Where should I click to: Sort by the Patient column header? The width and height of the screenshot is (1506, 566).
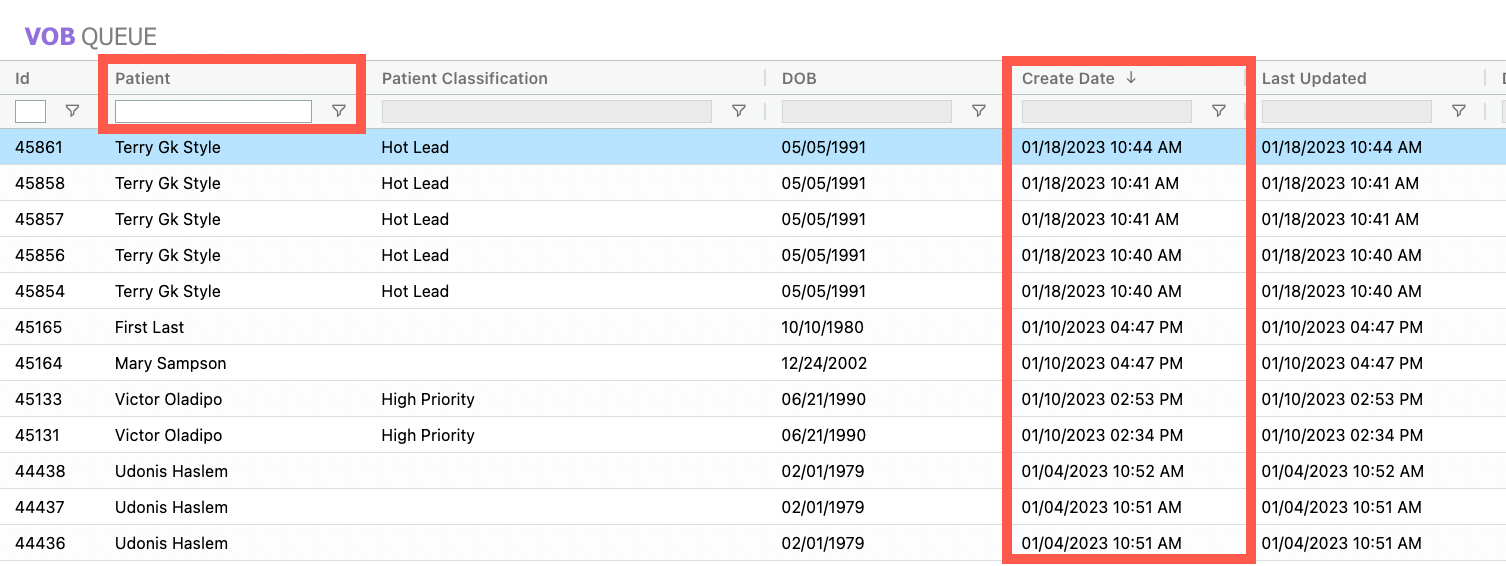(143, 78)
